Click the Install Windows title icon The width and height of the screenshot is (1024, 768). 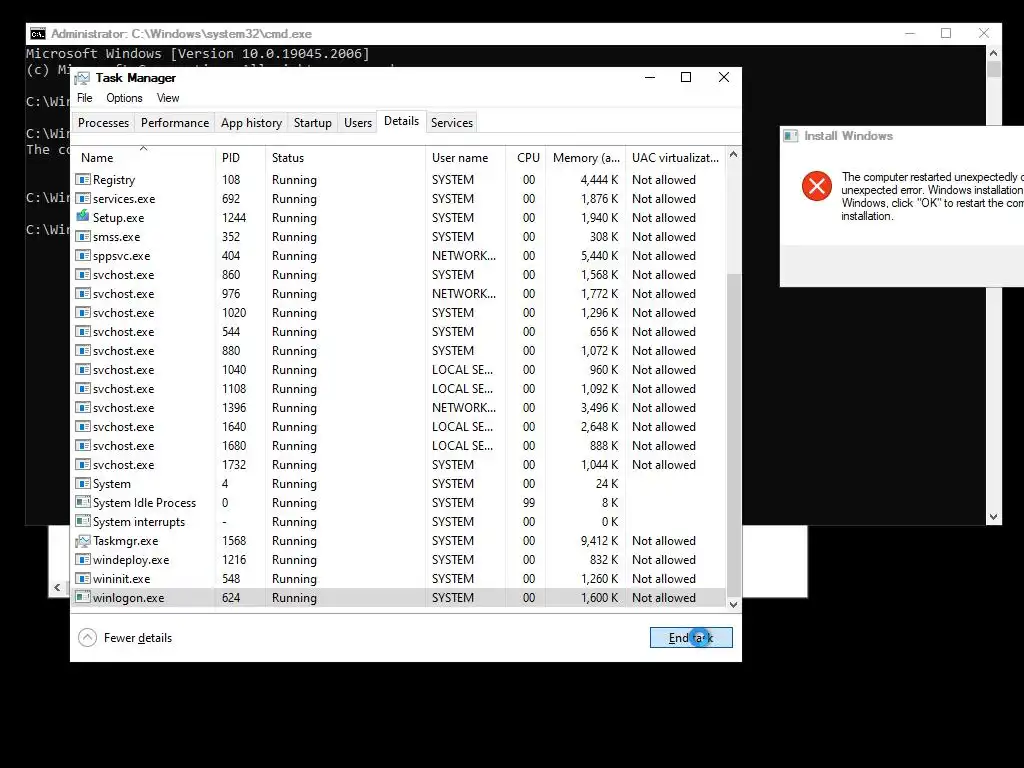coord(791,136)
